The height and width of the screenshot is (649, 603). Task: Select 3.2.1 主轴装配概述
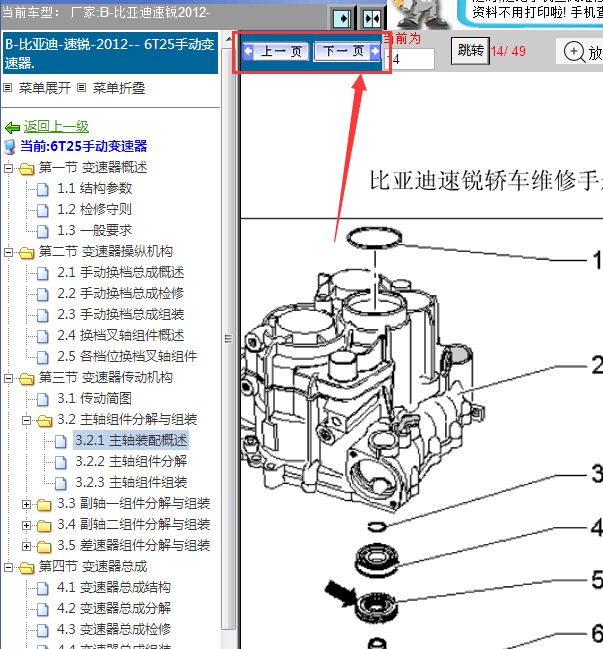(131, 440)
